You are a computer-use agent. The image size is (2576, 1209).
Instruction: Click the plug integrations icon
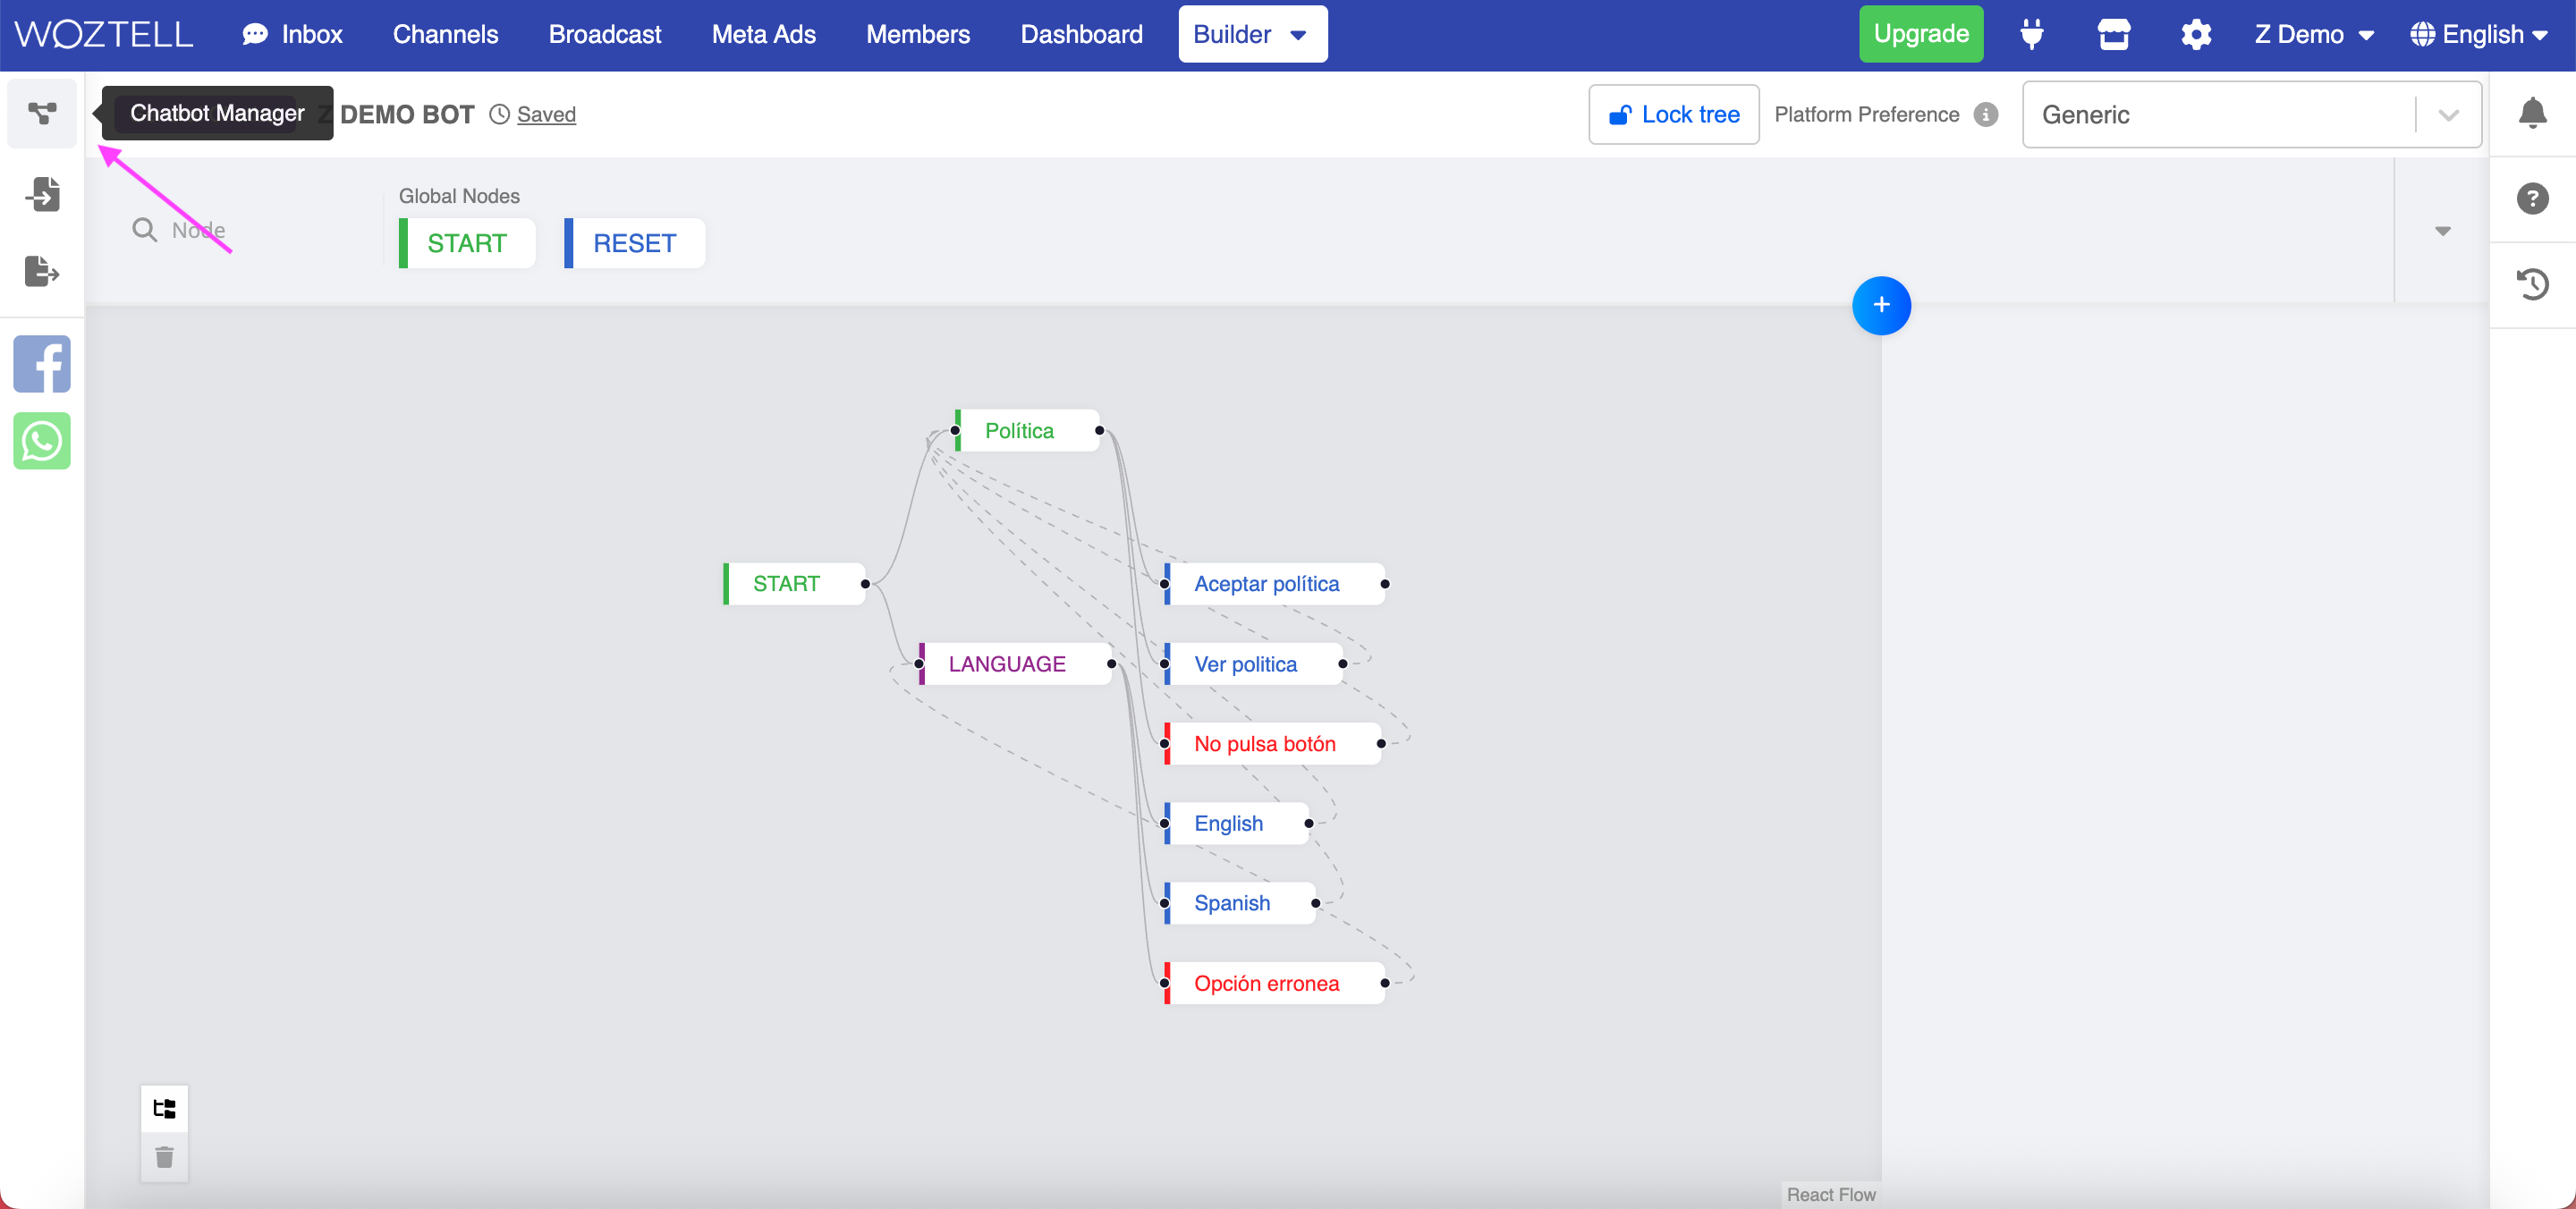click(x=2031, y=35)
